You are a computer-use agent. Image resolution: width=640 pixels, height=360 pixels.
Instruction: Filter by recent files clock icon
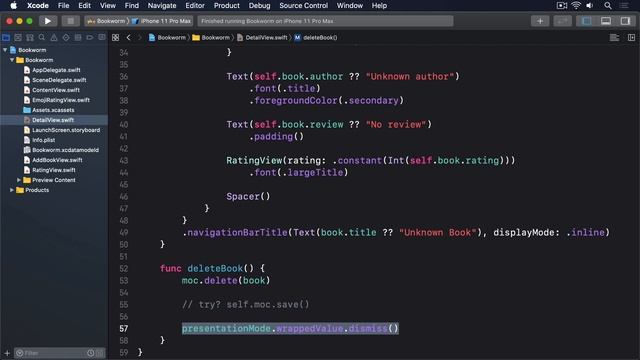click(x=90, y=353)
